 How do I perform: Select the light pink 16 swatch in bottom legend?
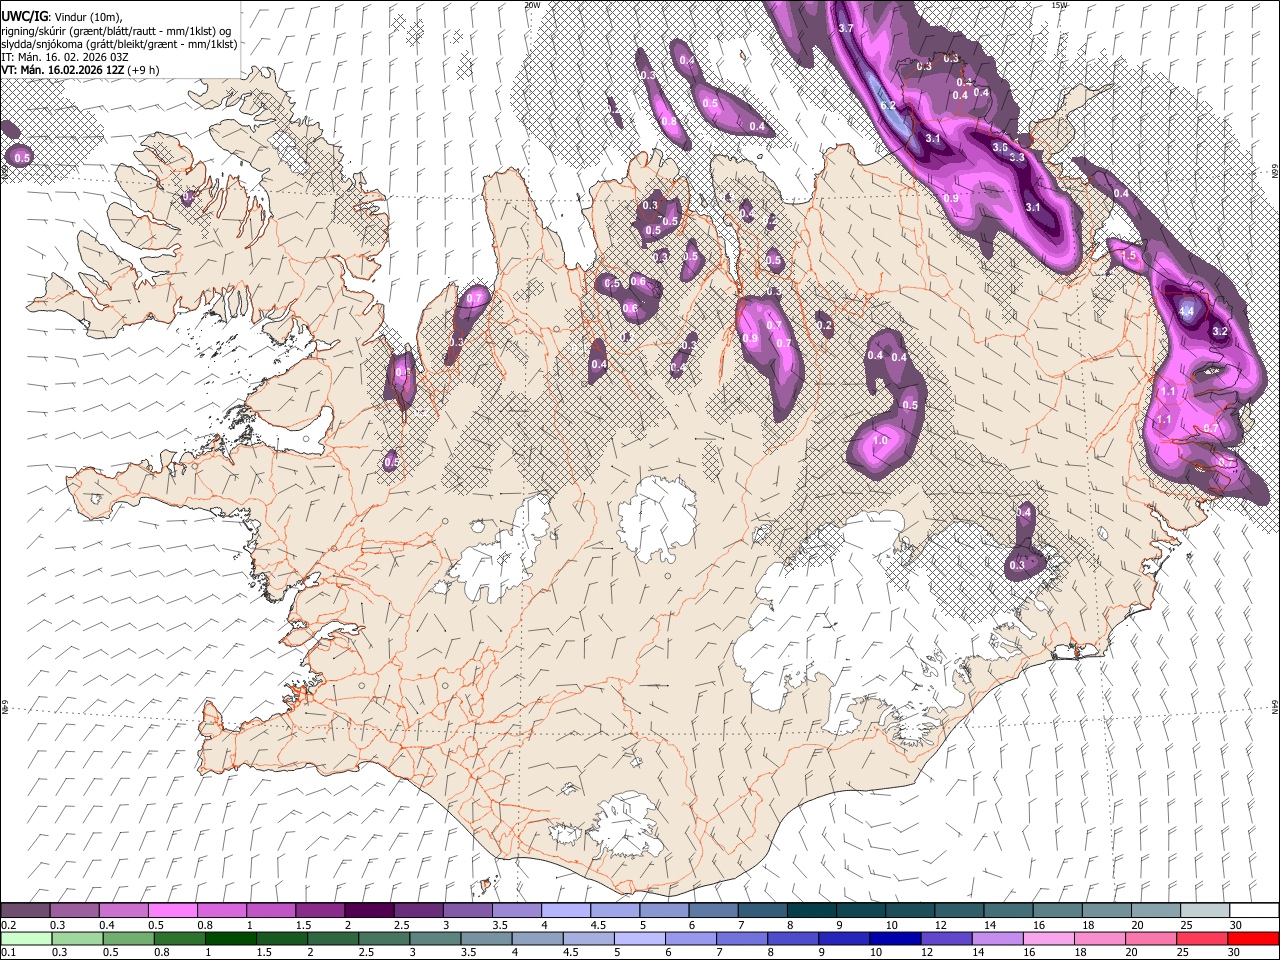coord(1048,938)
